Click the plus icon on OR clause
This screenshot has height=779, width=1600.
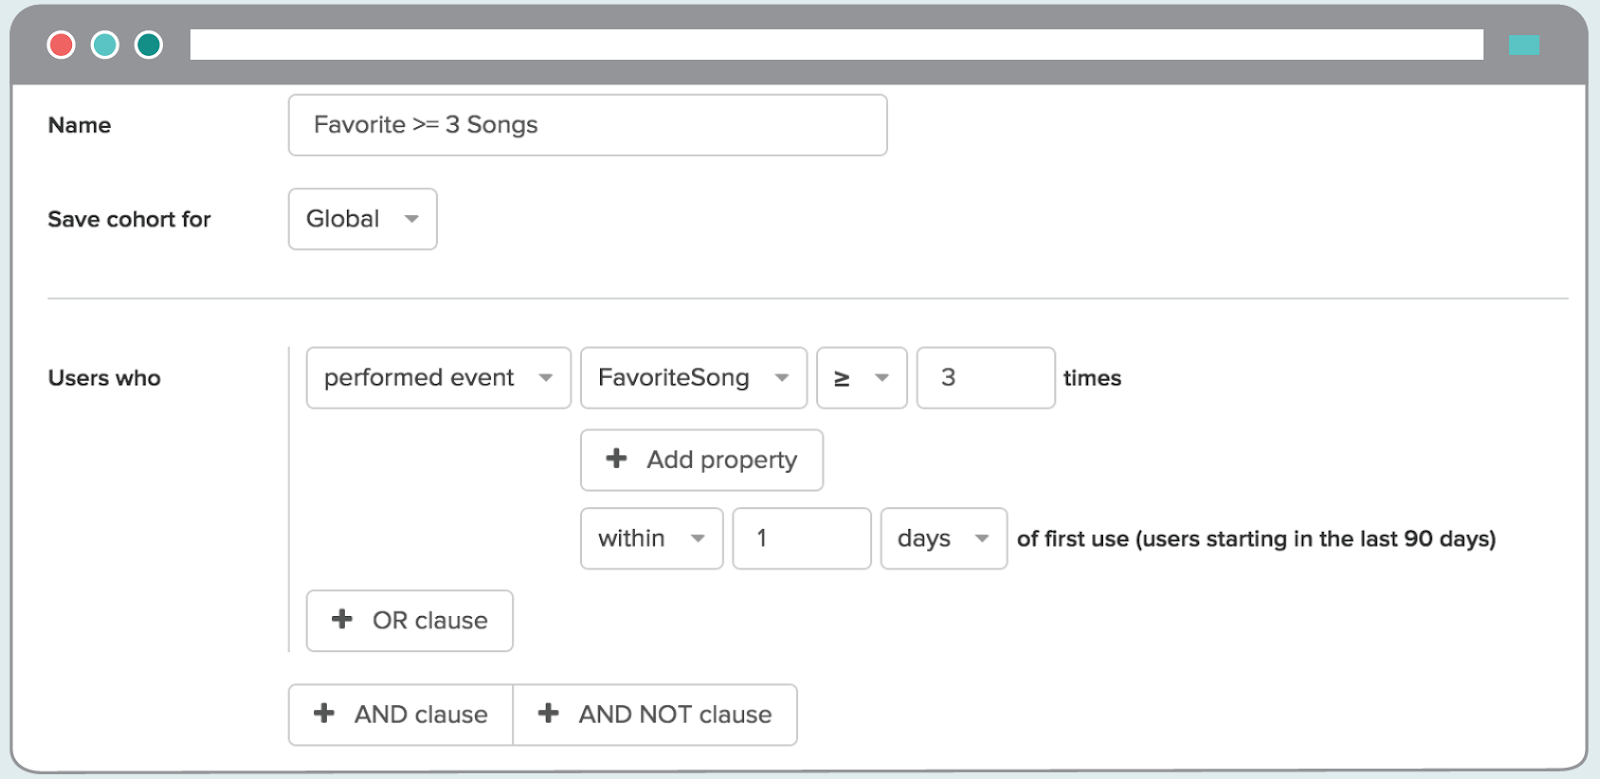tap(342, 619)
